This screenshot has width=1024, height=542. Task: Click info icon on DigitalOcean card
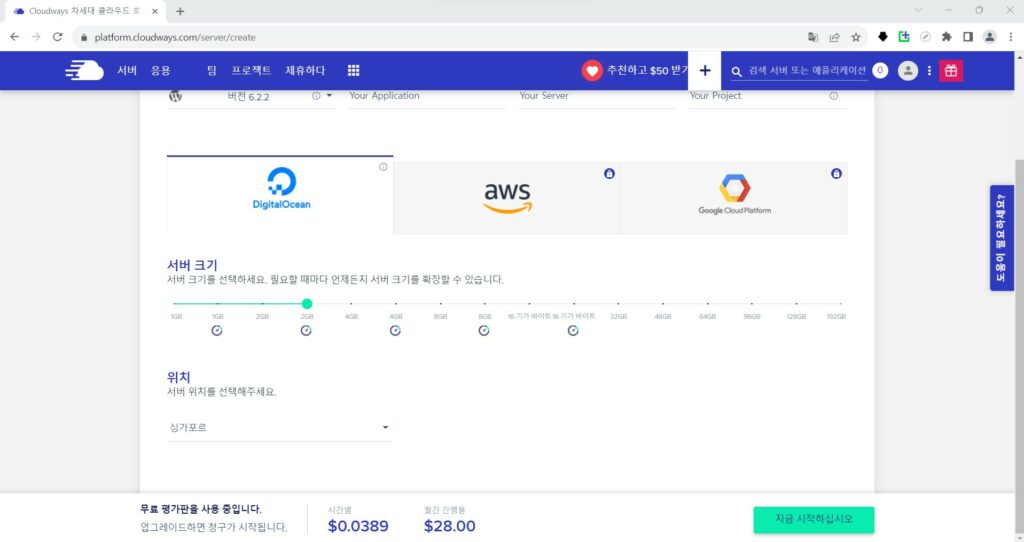383,167
